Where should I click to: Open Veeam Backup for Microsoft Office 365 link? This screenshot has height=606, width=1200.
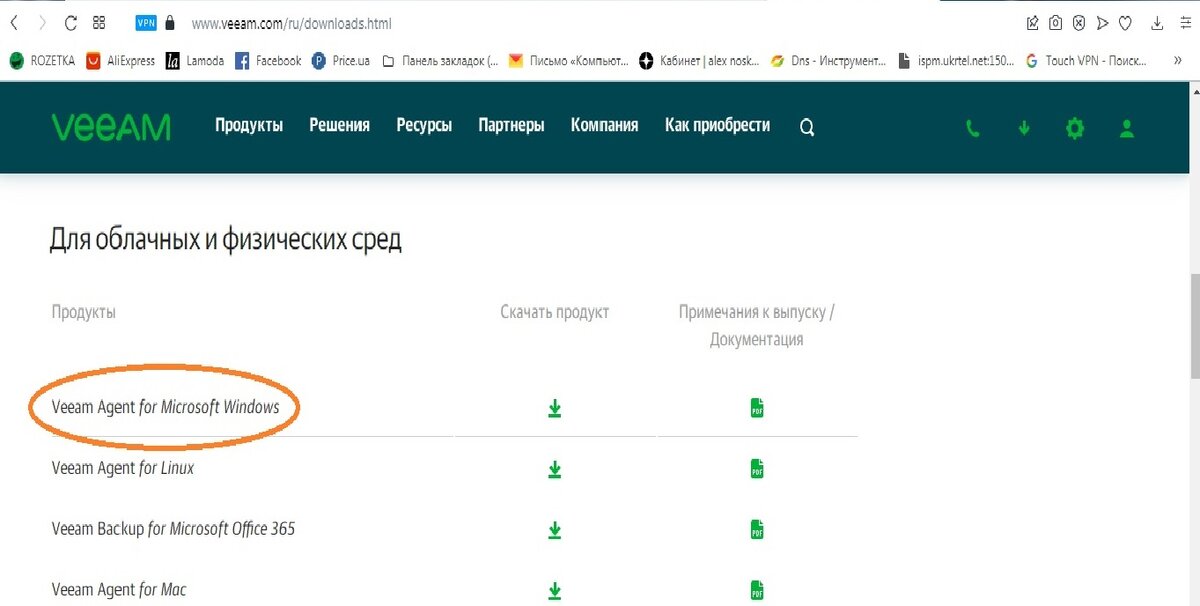(x=173, y=528)
